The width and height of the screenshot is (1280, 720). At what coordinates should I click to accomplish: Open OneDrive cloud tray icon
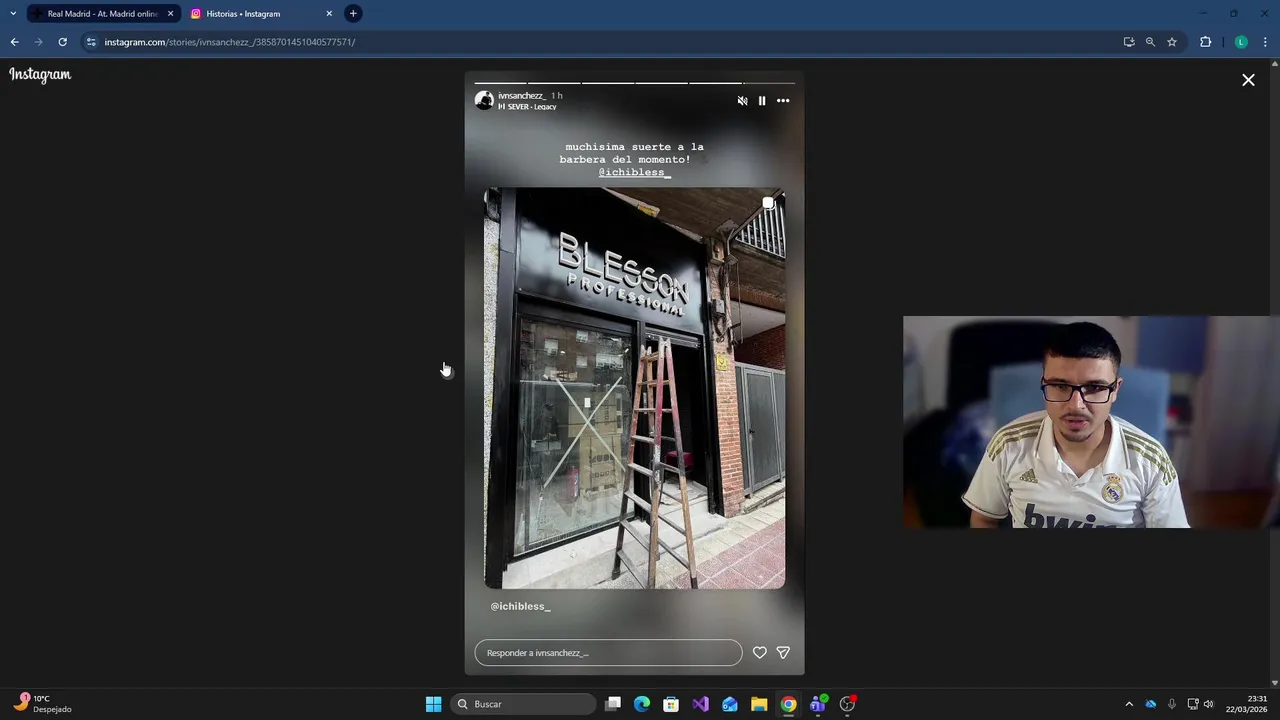(x=1150, y=704)
